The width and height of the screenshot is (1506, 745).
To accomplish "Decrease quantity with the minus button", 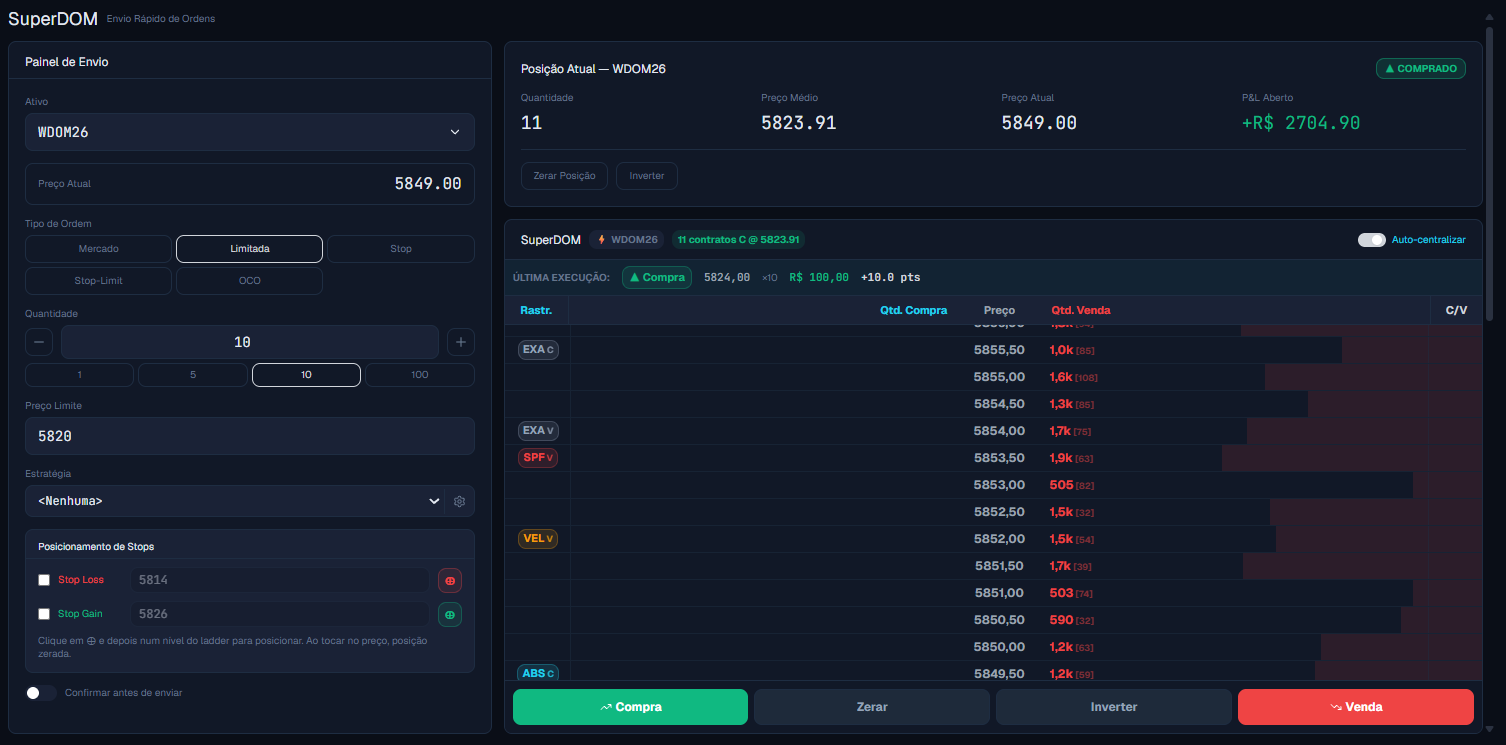I will click(x=39, y=342).
